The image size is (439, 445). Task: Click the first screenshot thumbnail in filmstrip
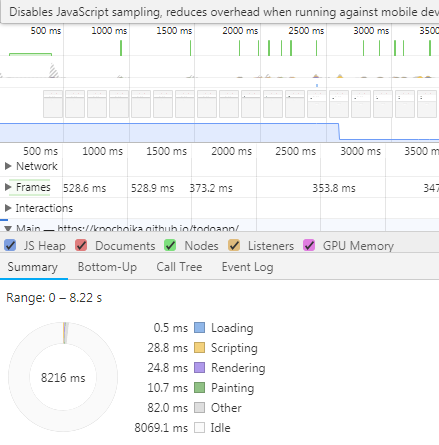click(x=53, y=104)
